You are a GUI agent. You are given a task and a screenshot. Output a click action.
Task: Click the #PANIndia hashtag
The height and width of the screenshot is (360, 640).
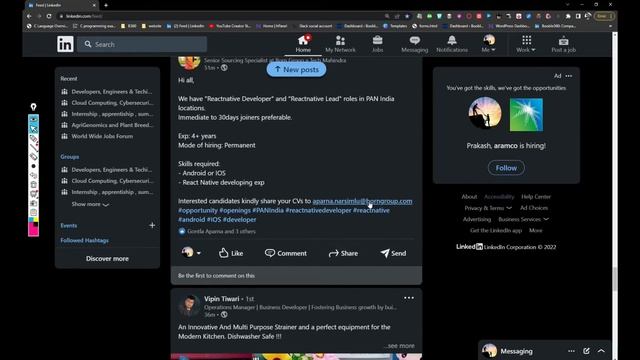coord(268,210)
